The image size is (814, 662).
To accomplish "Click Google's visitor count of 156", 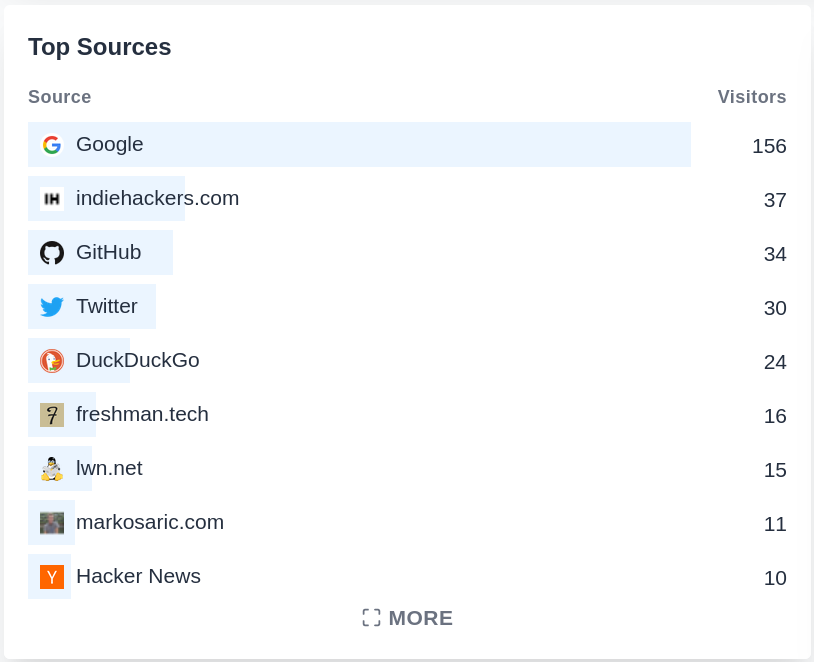I will click(x=768, y=146).
